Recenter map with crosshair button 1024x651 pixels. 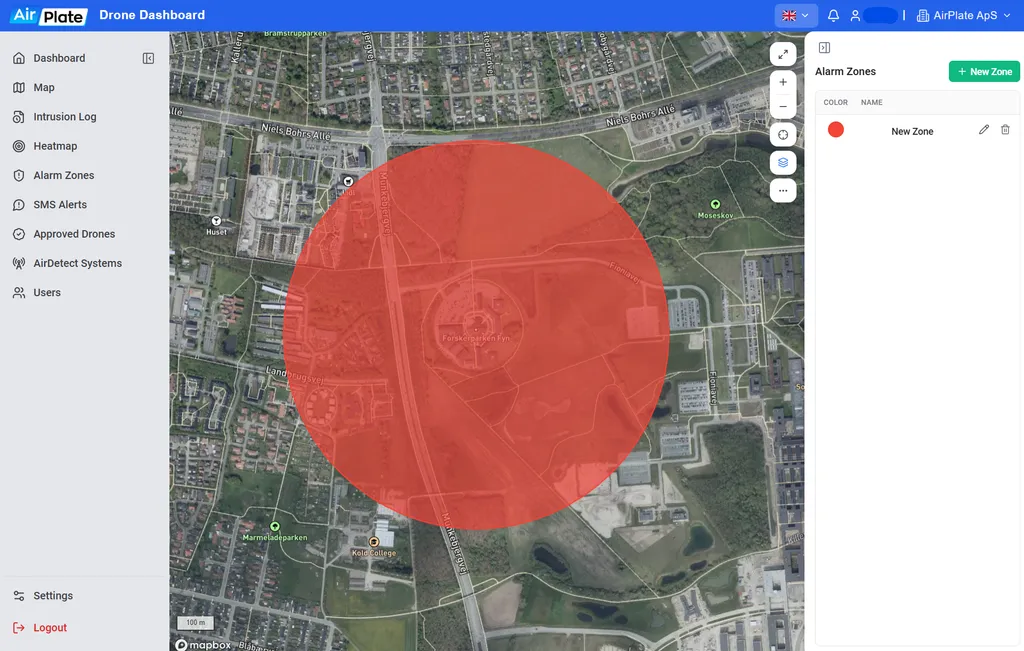(782, 135)
